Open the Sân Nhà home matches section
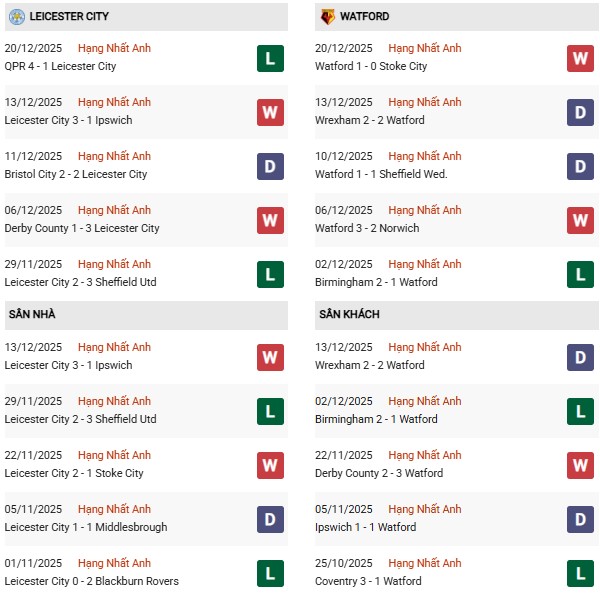Viewport: 600px width, 596px height. 33,314
